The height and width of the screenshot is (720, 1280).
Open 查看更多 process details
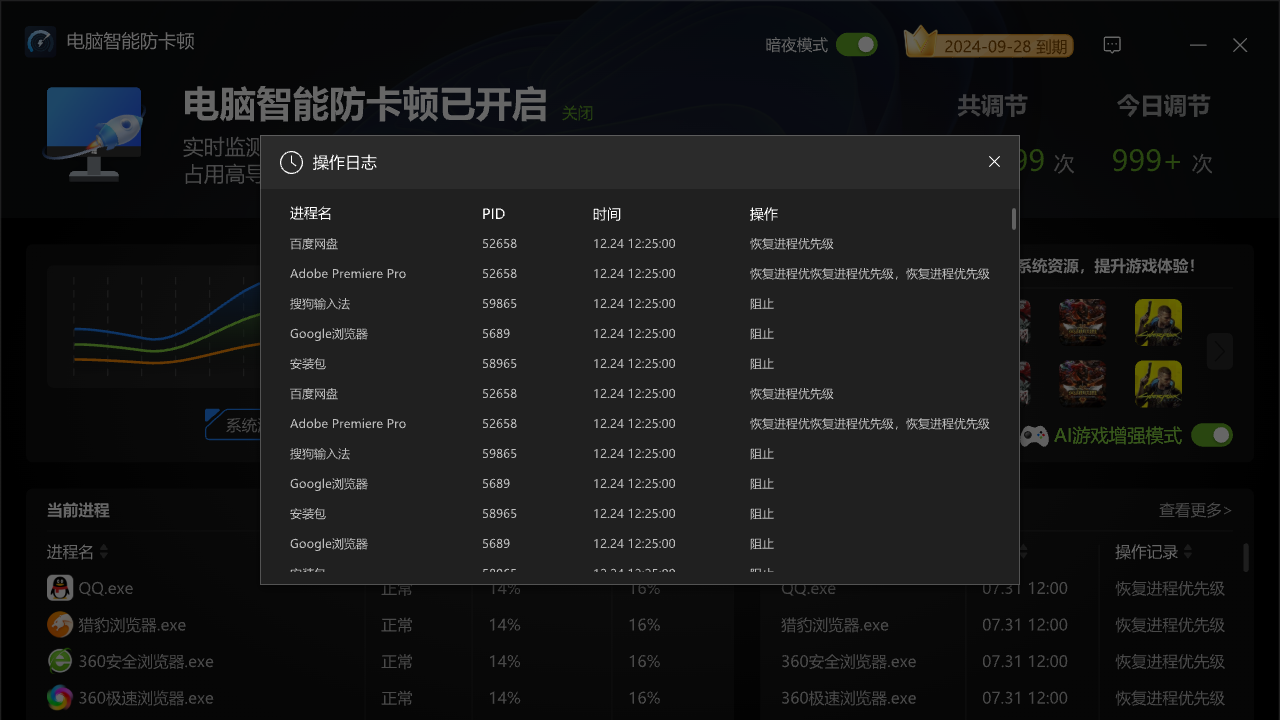[x=1195, y=510]
